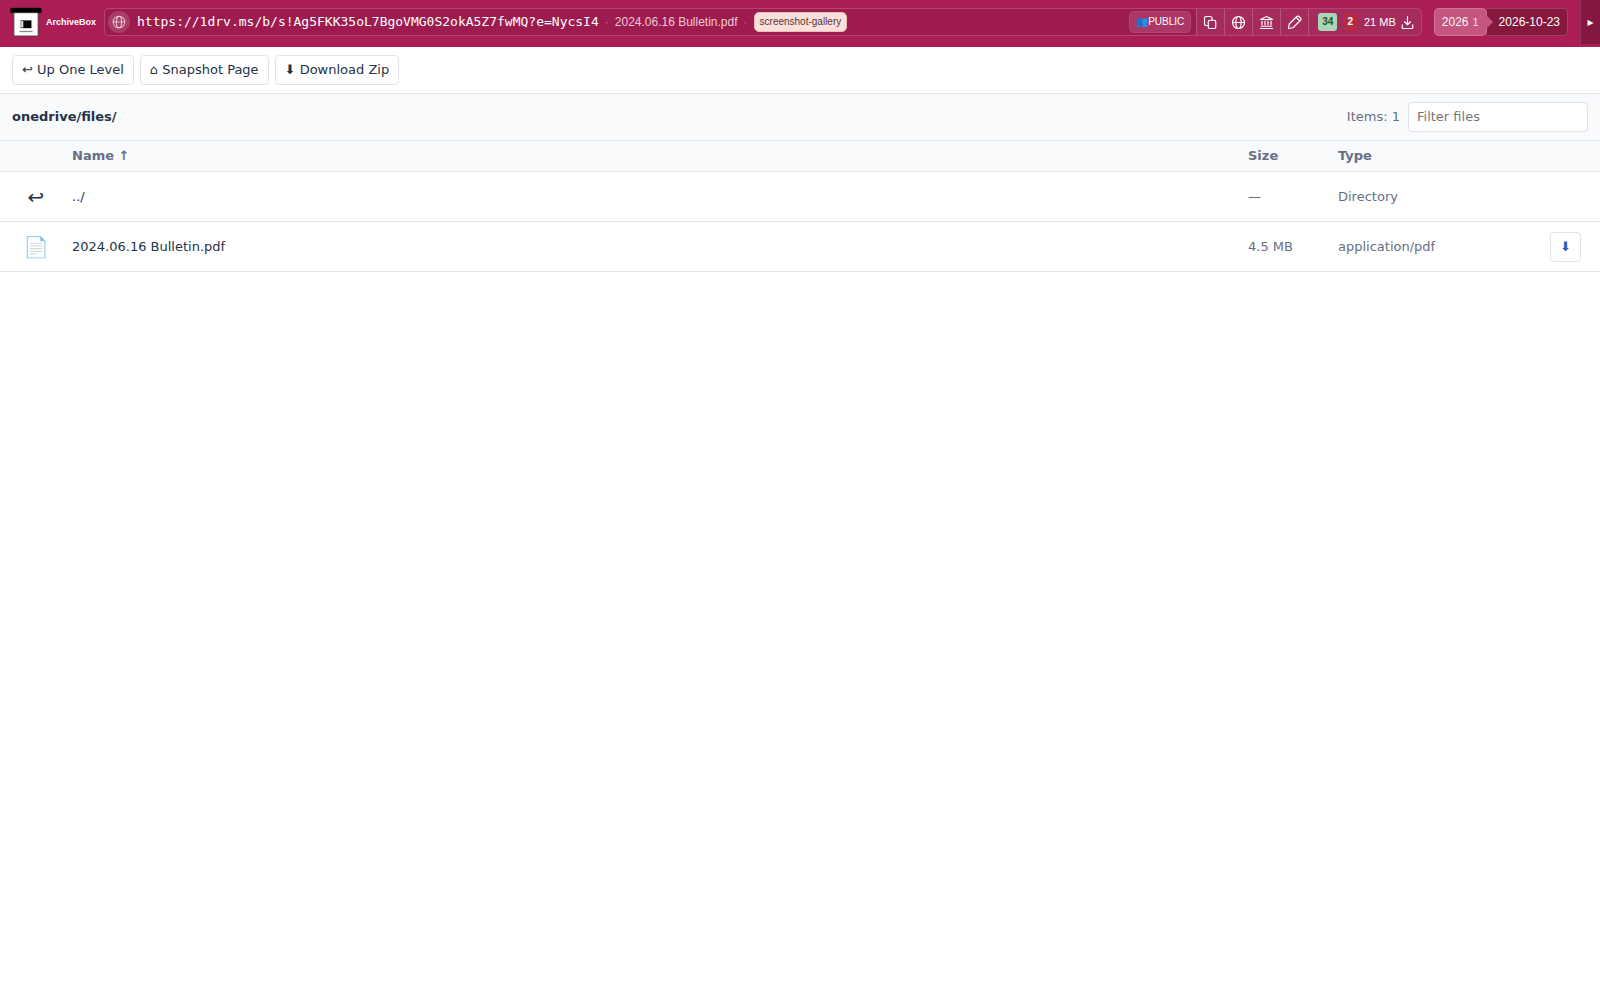Select the screenshot-gallery tag

(x=800, y=22)
